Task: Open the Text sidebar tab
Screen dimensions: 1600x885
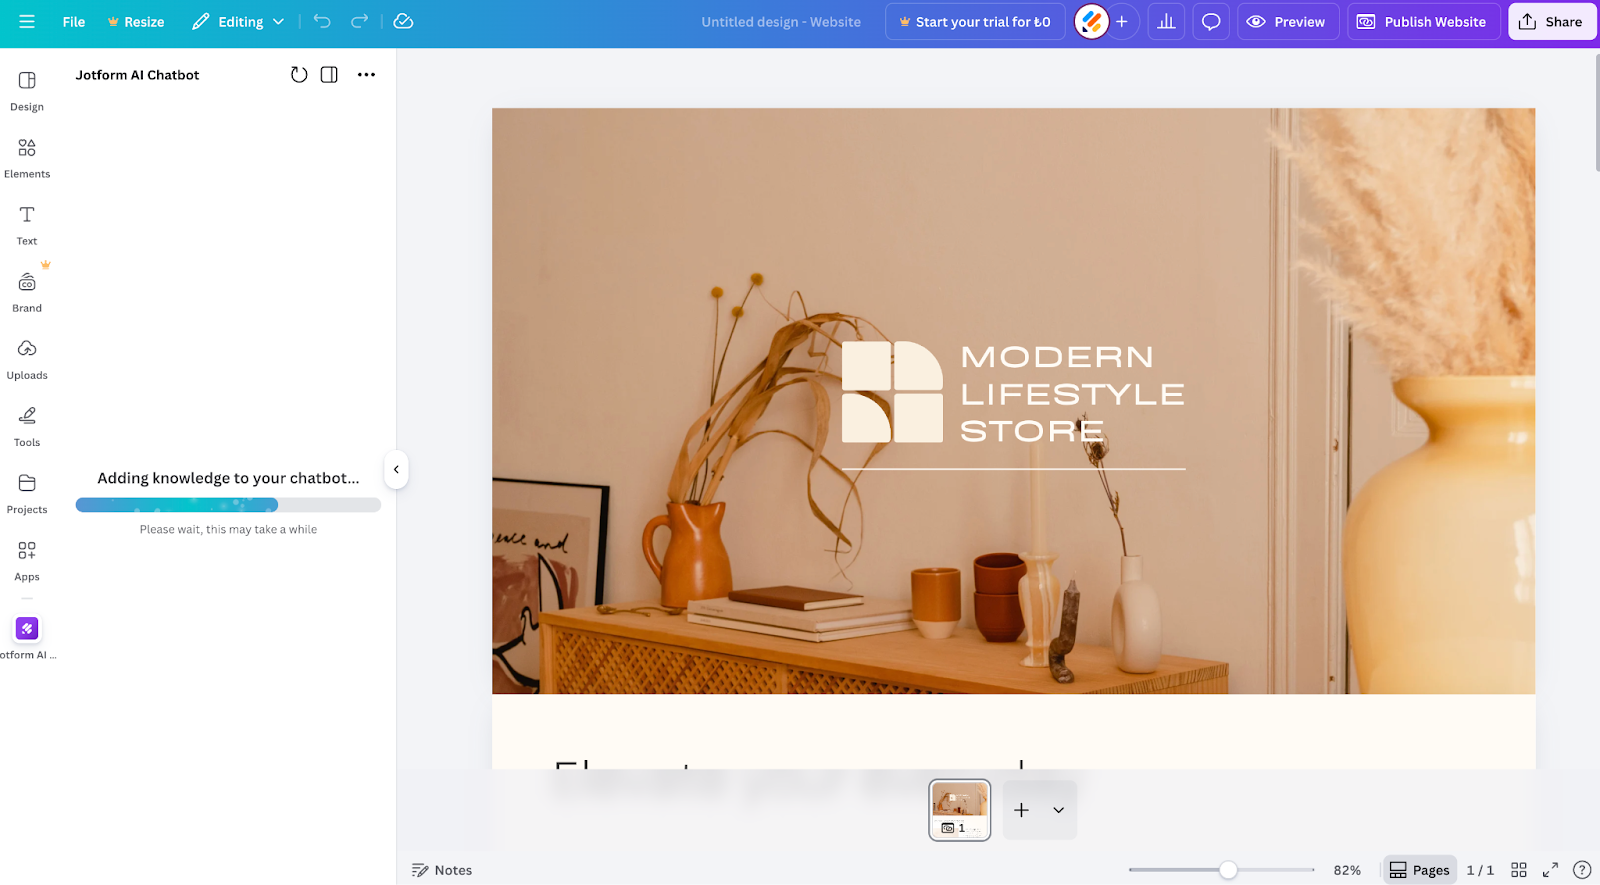Action: [x=27, y=225]
